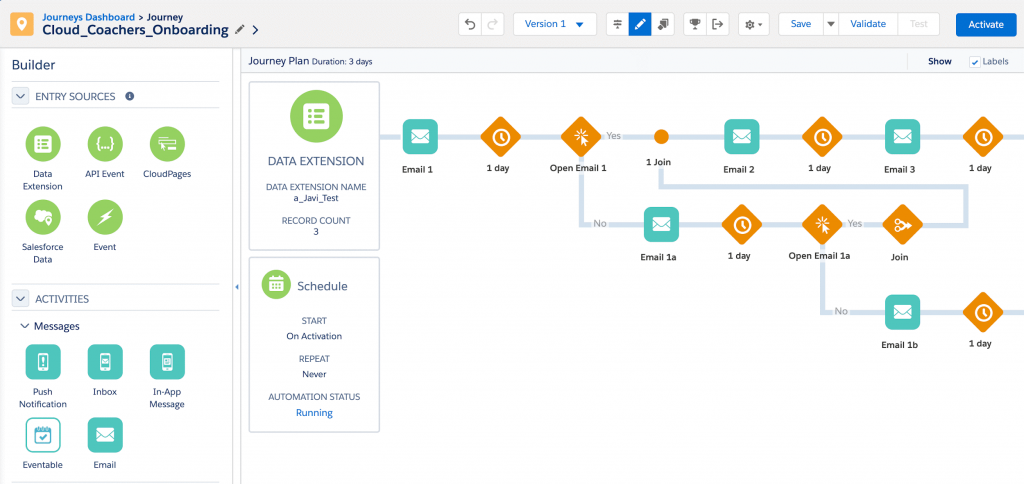Image resolution: width=1024 pixels, height=484 pixels.
Task: Click the 1 Join orange dot
Action: (x=661, y=137)
